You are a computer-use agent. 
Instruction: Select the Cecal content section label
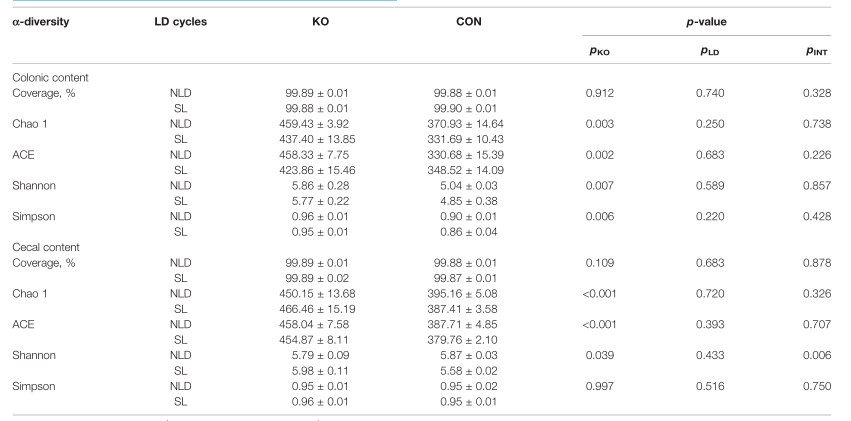[x=46, y=247]
